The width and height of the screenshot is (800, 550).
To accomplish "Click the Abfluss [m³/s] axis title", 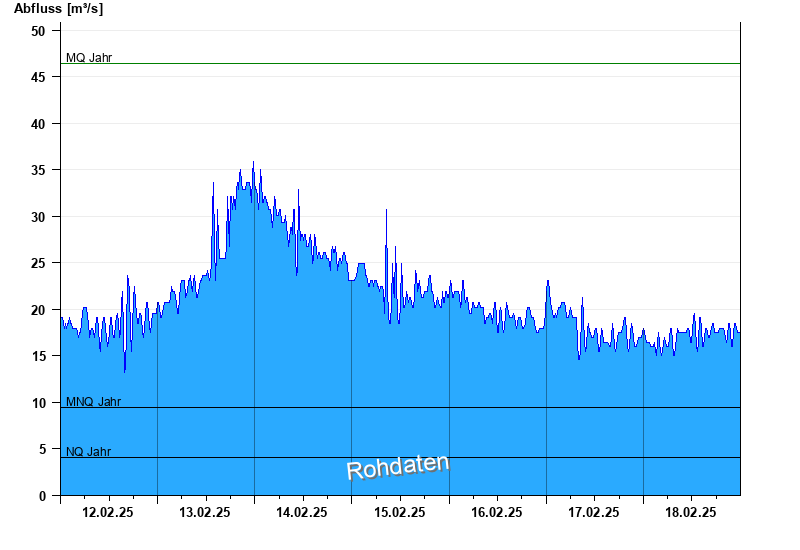I will pos(59,9).
